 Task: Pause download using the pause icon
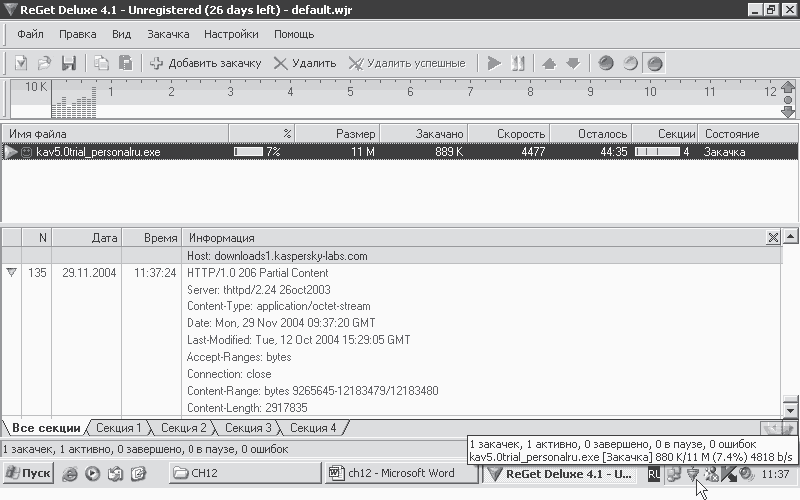point(517,63)
